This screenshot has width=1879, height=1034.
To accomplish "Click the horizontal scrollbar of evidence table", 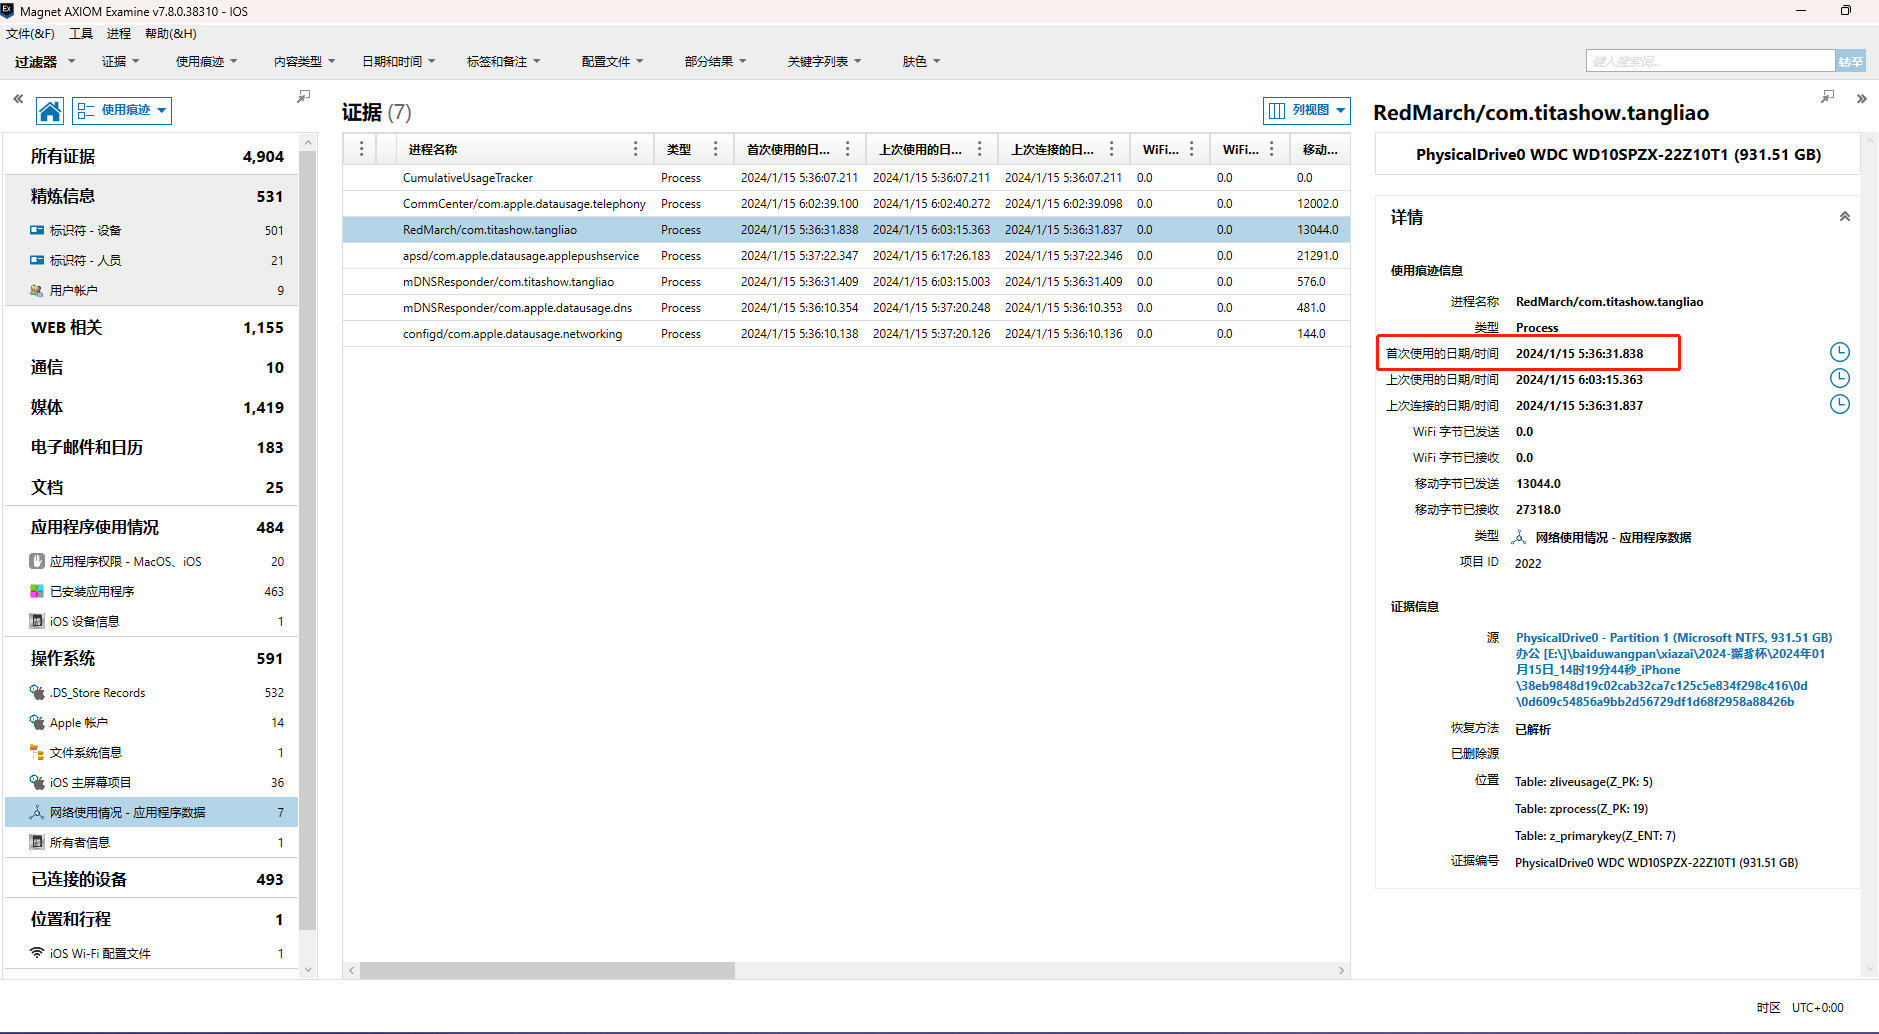I will [547, 970].
